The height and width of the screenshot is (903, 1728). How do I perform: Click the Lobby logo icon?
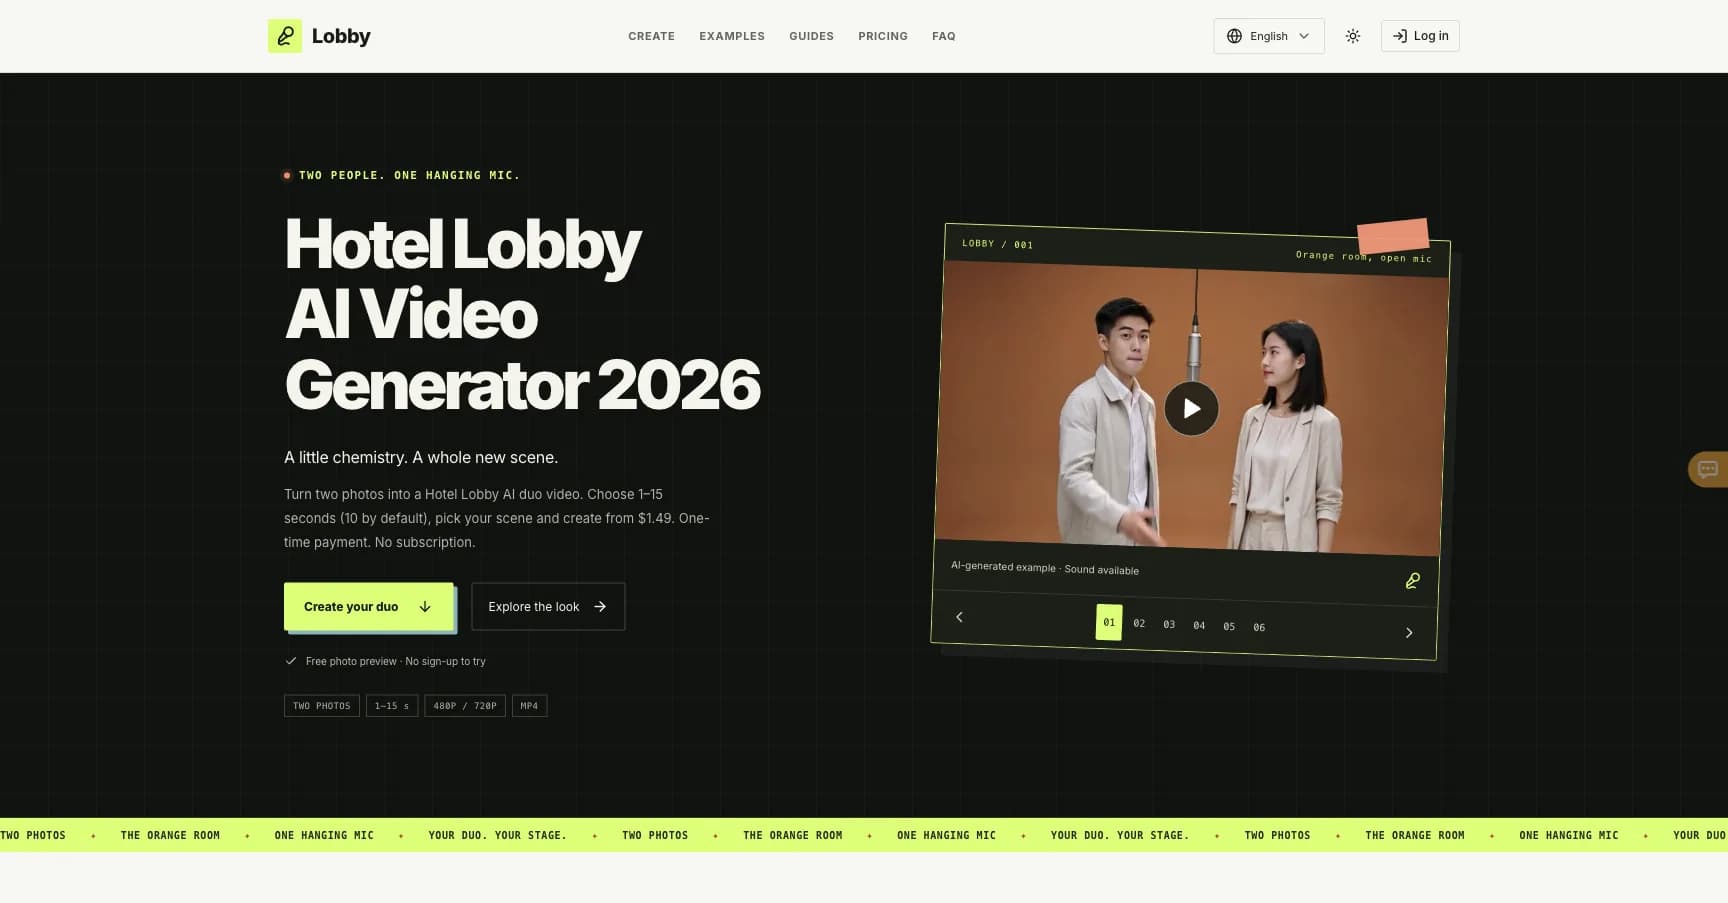pos(285,36)
